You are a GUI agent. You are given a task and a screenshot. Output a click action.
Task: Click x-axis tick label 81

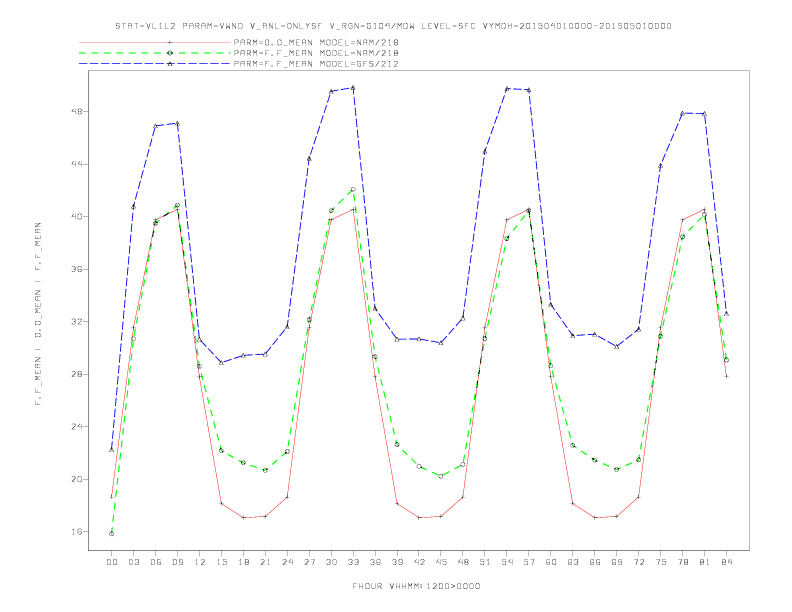(705, 562)
